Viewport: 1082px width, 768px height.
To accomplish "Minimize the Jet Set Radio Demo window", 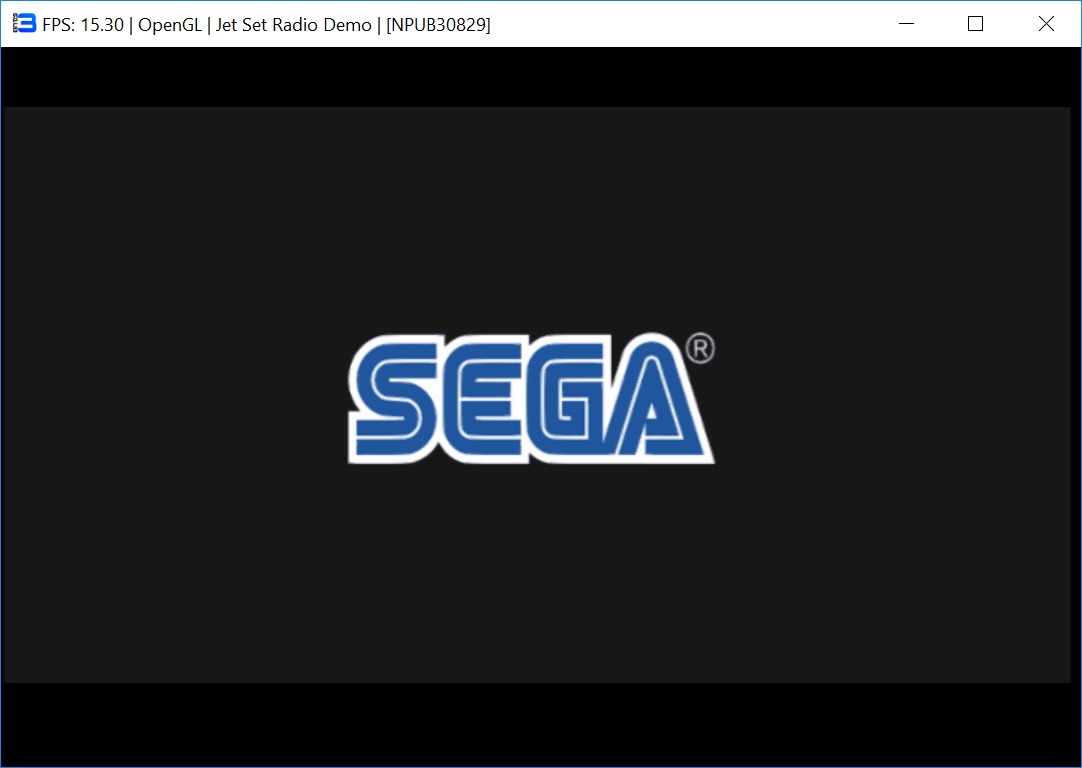I will pos(907,24).
